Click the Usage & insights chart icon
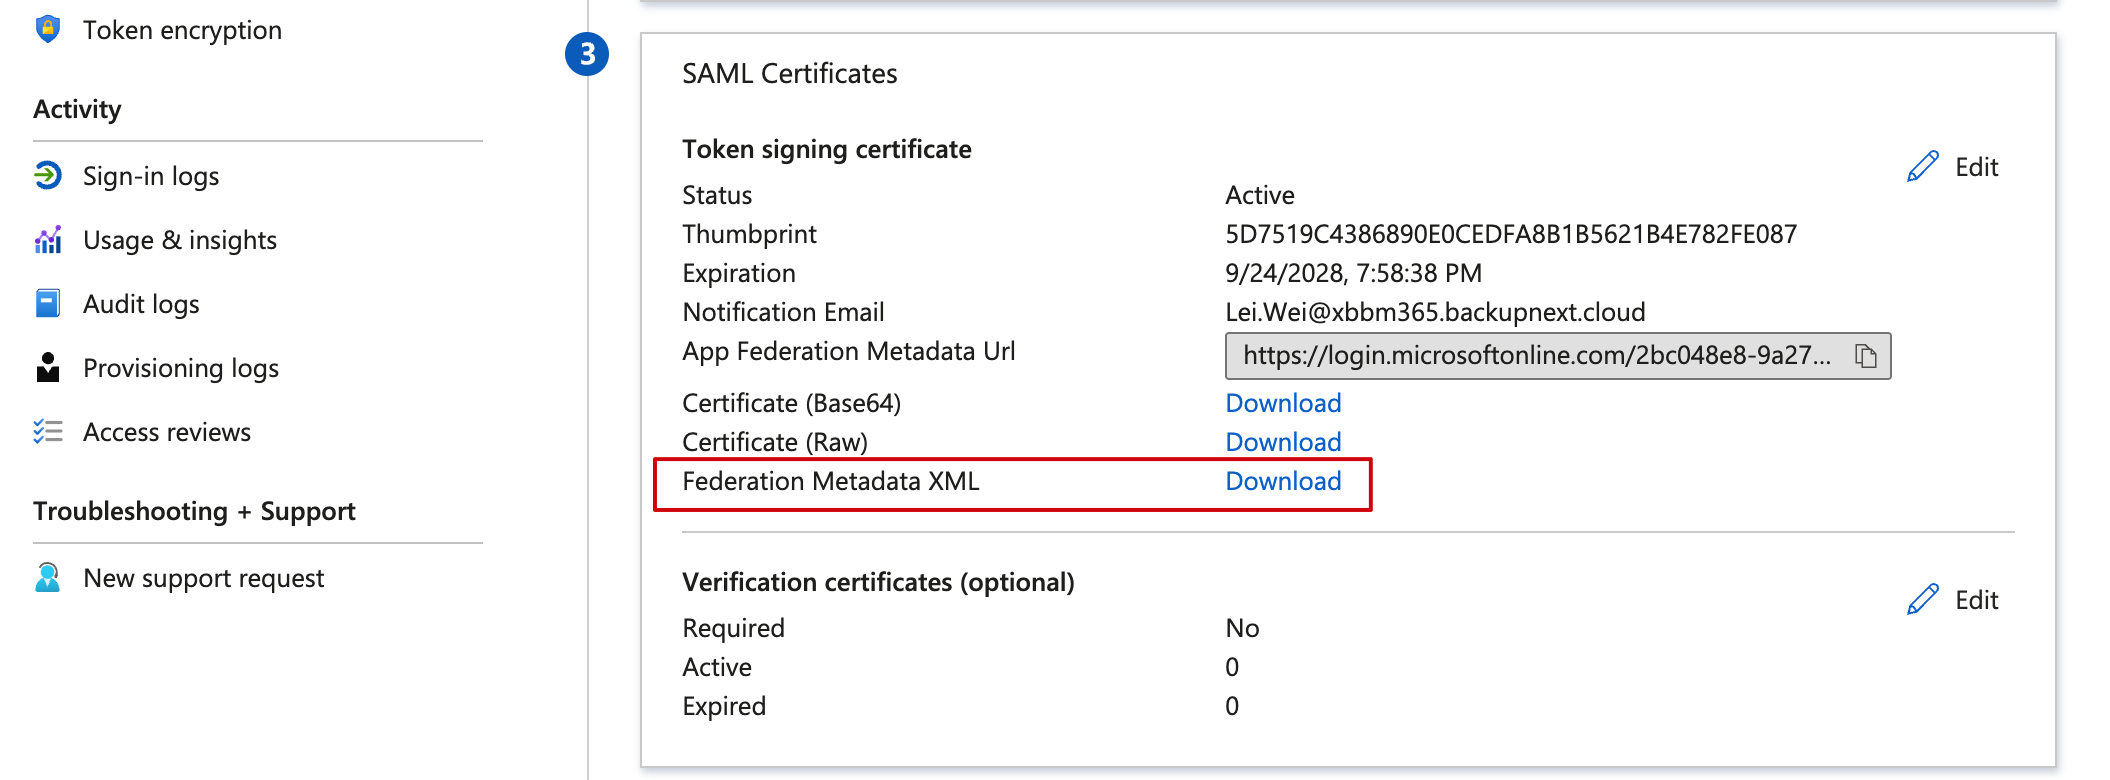The height and width of the screenshot is (780, 2110). 47,240
